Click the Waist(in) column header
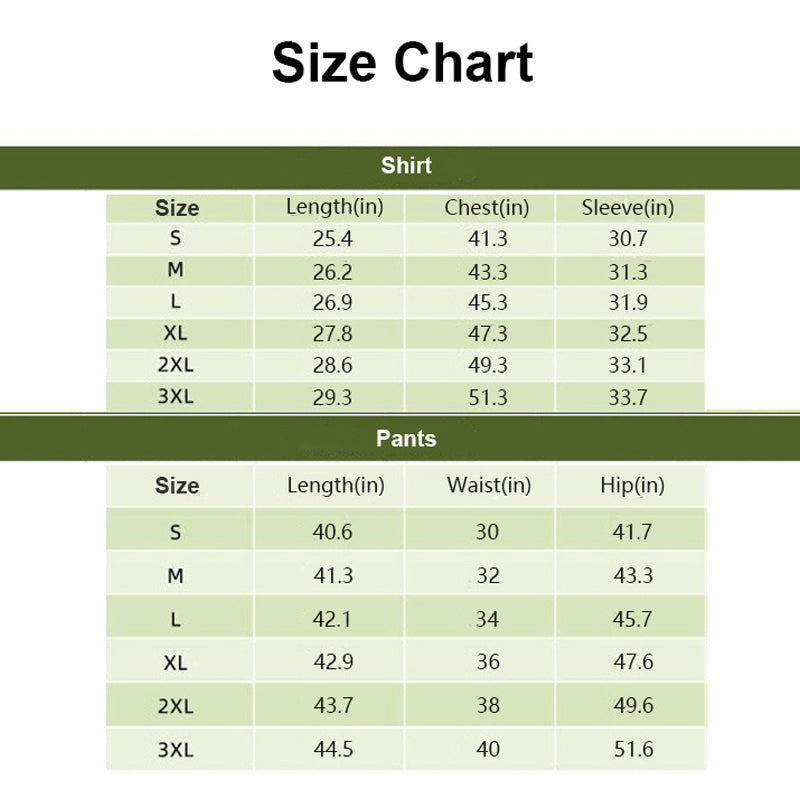This screenshot has height=800, width=800. tap(488, 486)
